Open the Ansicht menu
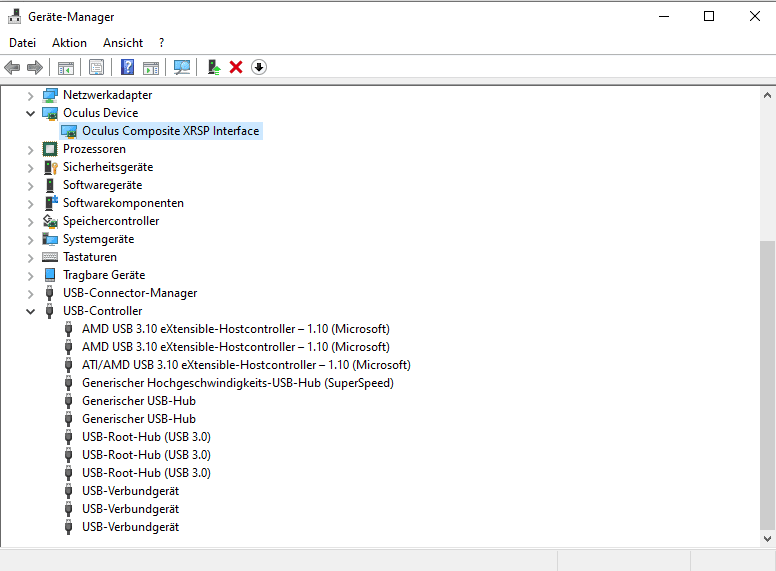Viewport: 776px width, 571px height. point(123,43)
